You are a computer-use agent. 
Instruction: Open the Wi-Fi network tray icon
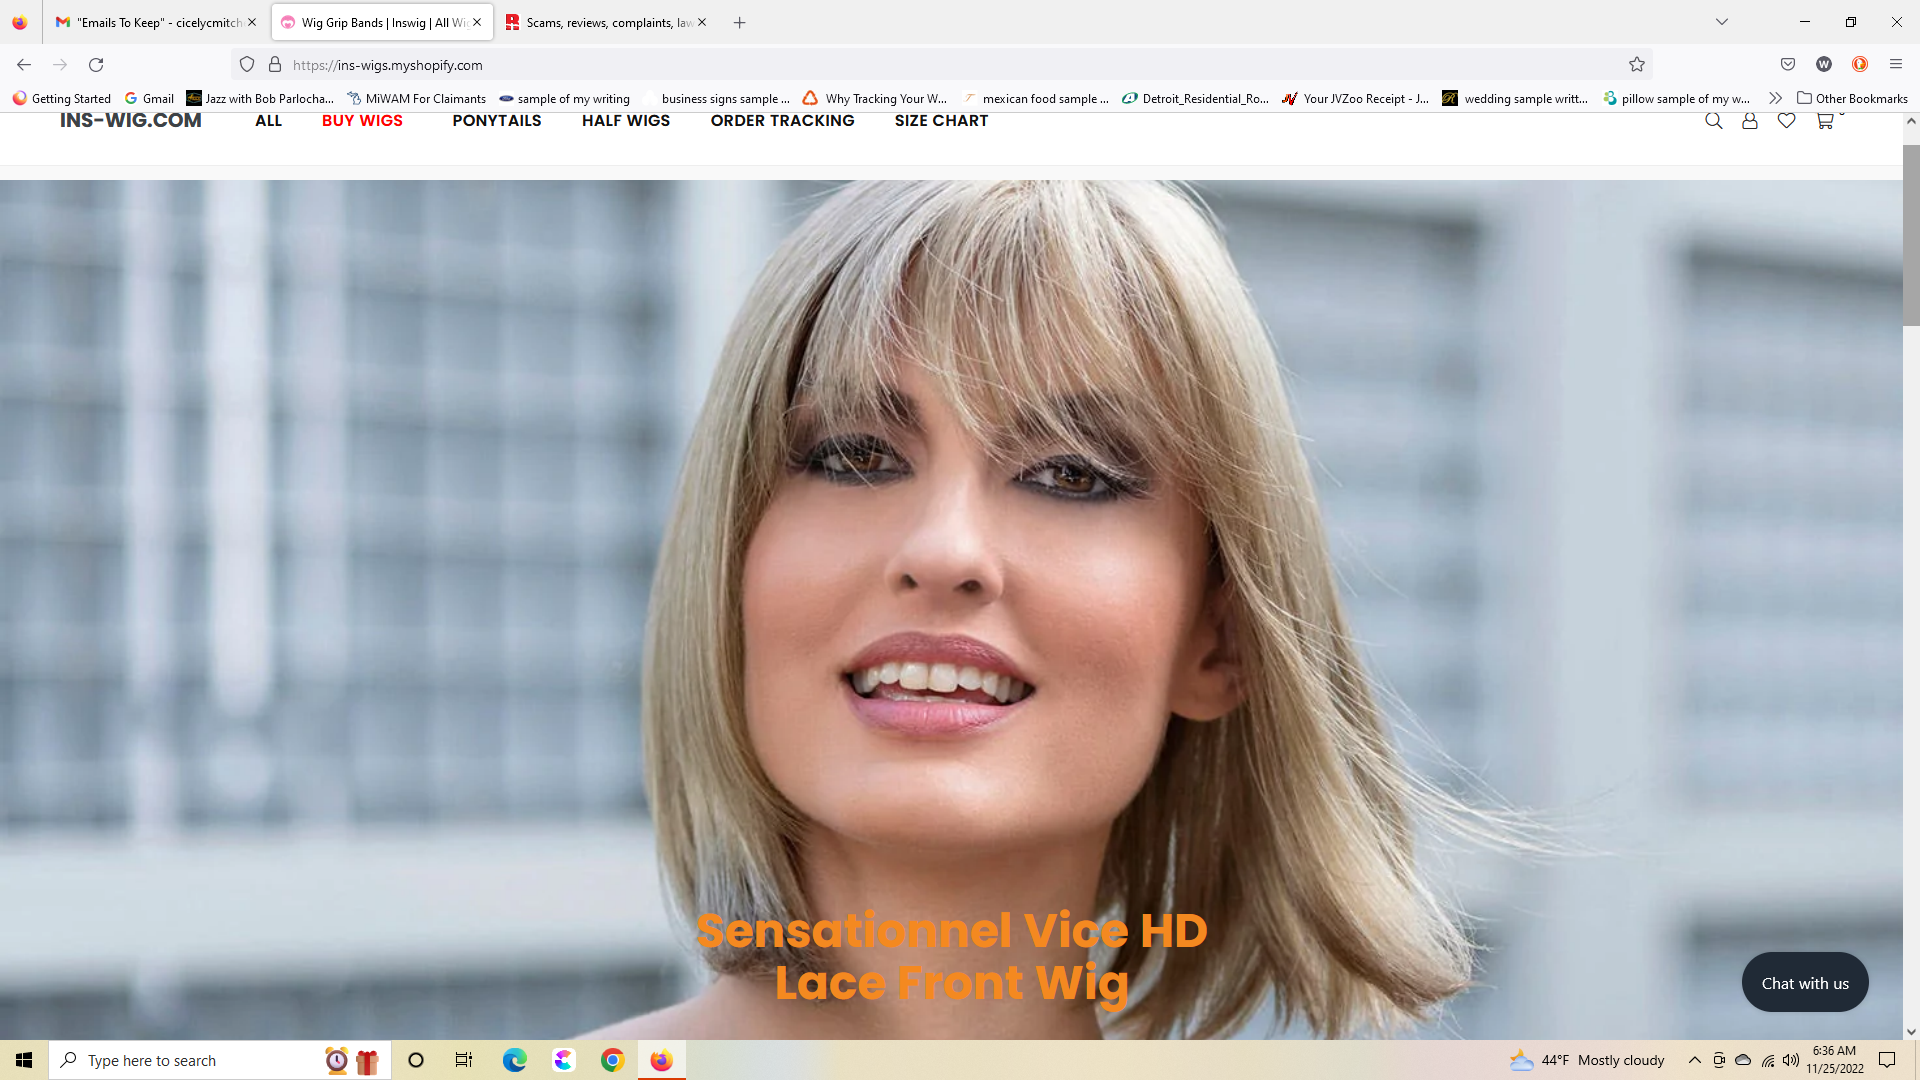[x=1767, y=1060]
